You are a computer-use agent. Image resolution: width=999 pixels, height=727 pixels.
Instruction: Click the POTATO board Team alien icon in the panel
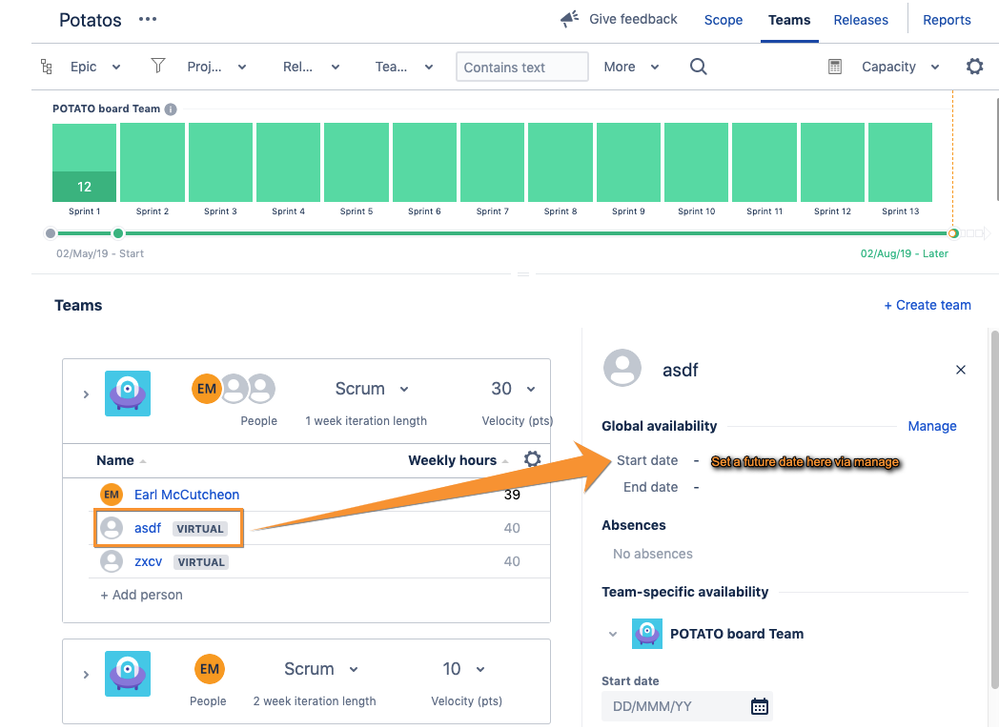pos(647,633)
